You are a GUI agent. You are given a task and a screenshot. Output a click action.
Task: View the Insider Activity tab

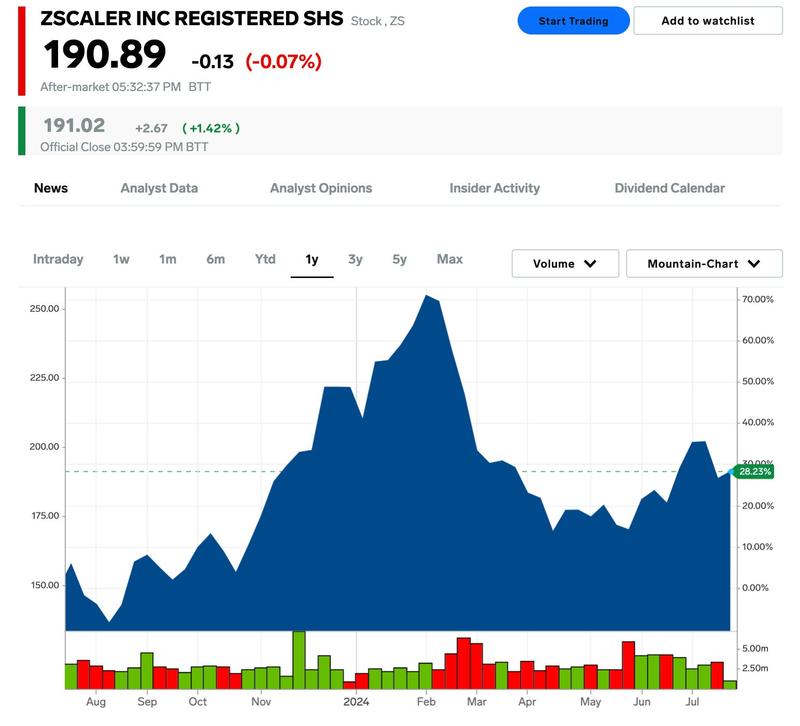(494, 188)
